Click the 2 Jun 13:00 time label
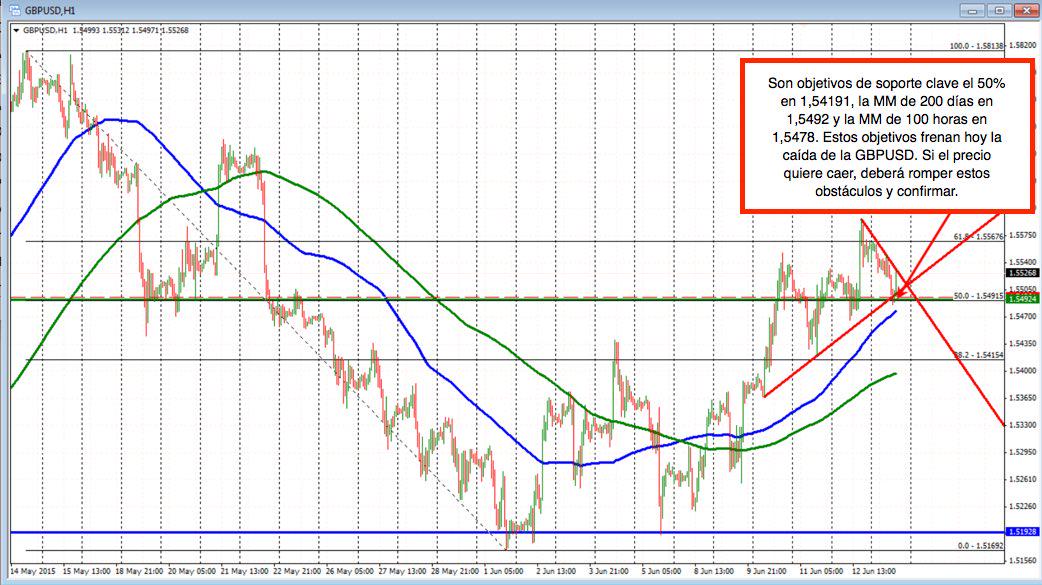This screenshot has width=1042, height=585. (x=556, y=571)
